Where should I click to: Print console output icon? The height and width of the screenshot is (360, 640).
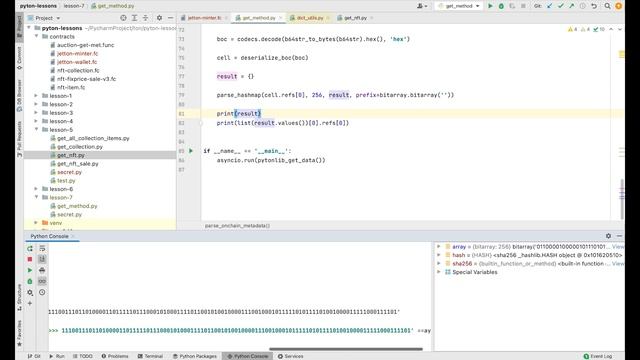(x=42, y=270)
